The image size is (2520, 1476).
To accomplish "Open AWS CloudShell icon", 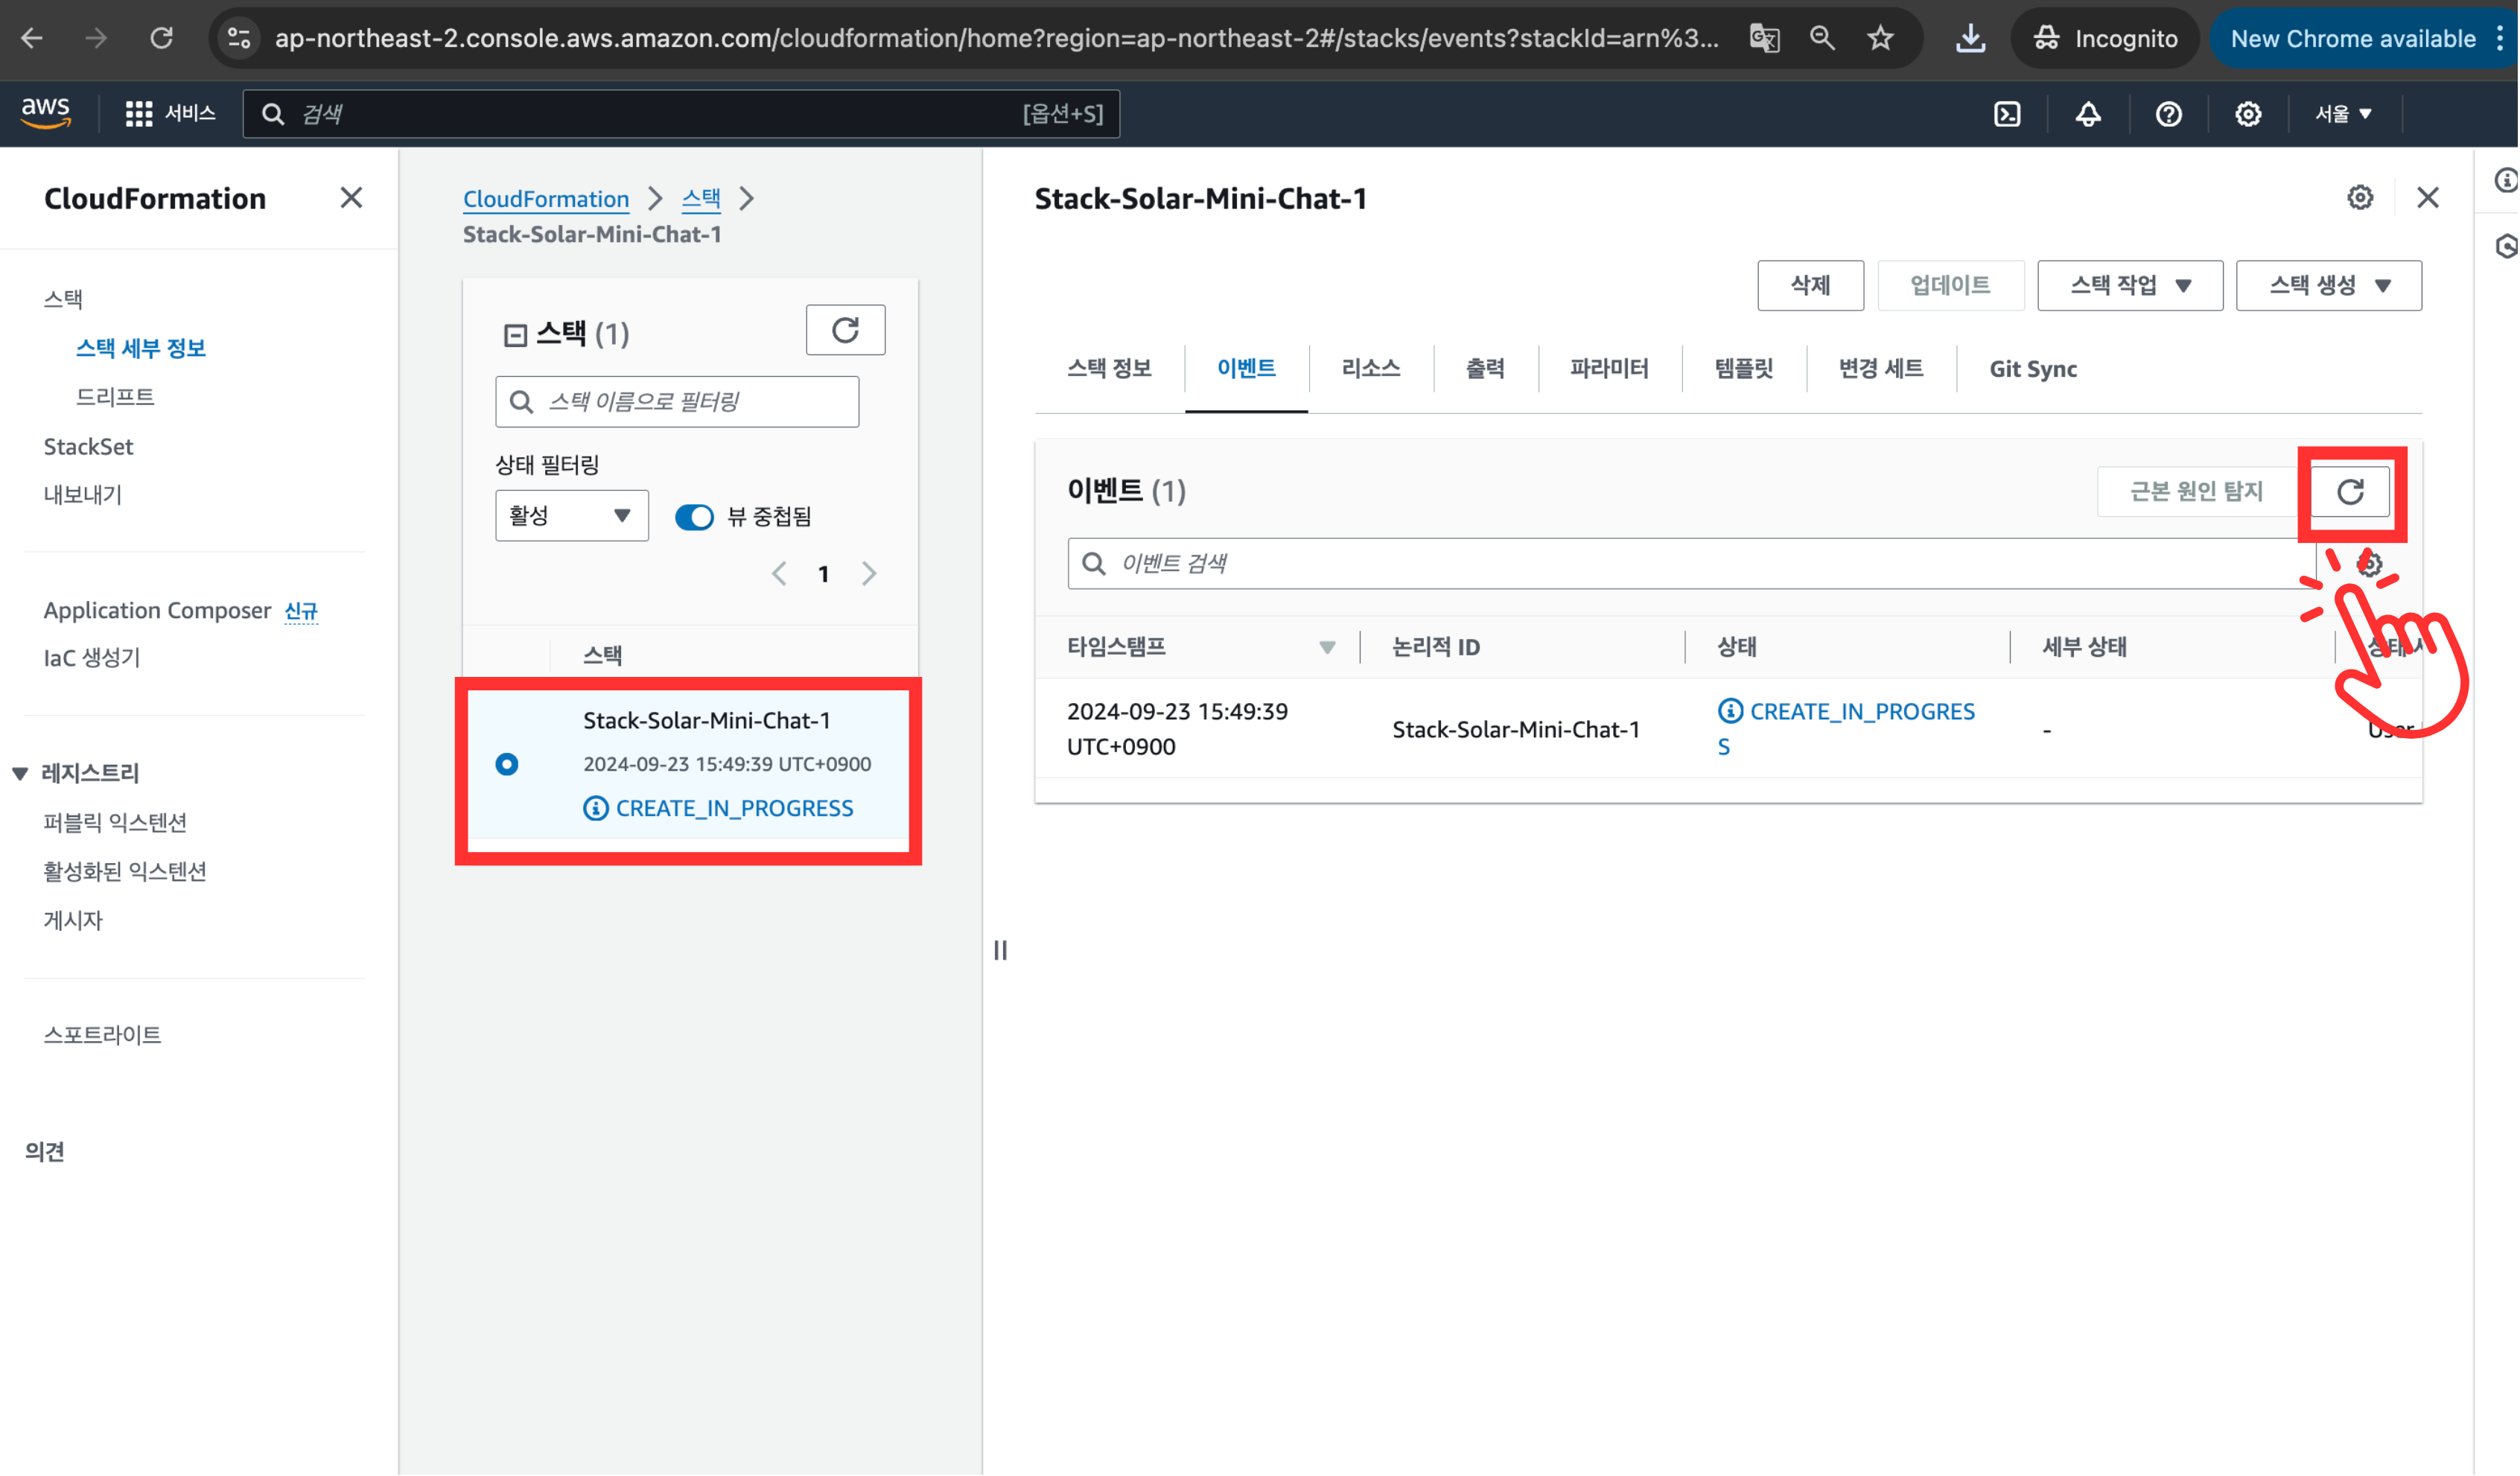I will pos(2008,114).
